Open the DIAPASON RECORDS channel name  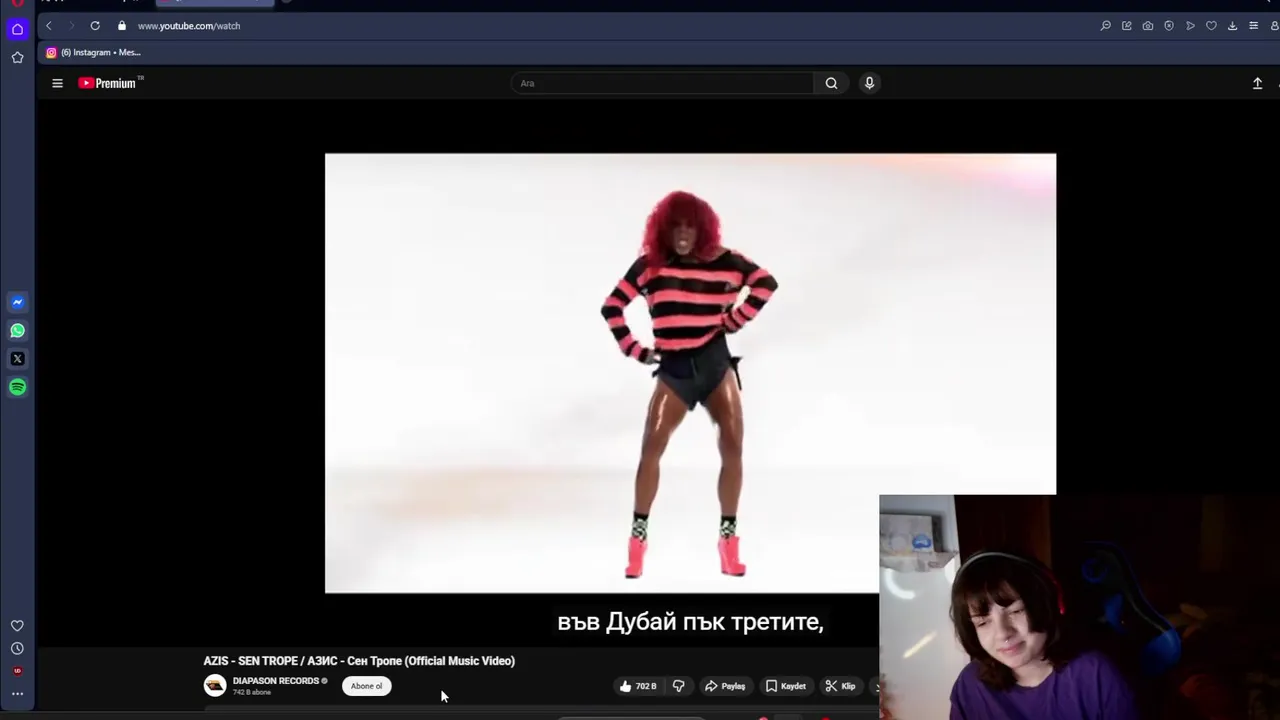pos(276,681)
